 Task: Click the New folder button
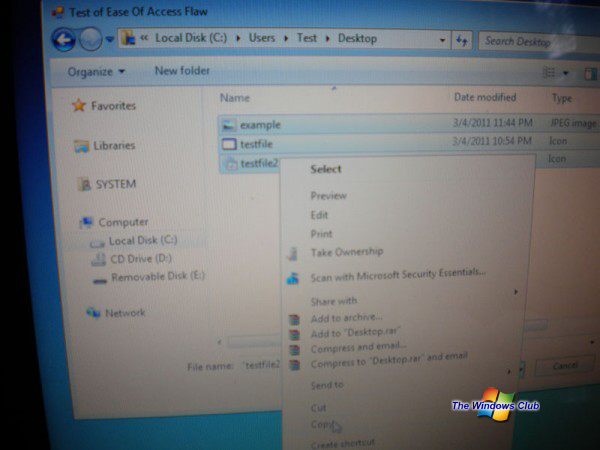(182, 70)
